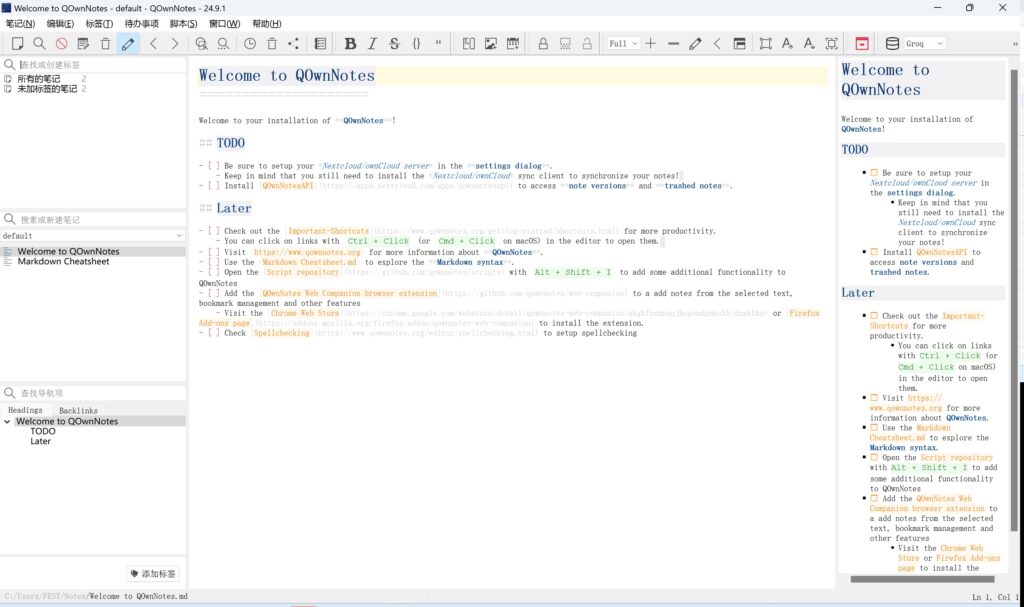
Task: Increase font size with the A-plus icon
Action: point(788,44)
